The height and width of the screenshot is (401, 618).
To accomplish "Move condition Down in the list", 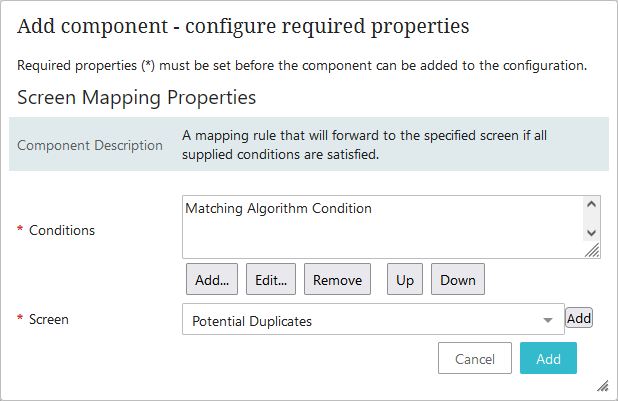I will 458,280.
